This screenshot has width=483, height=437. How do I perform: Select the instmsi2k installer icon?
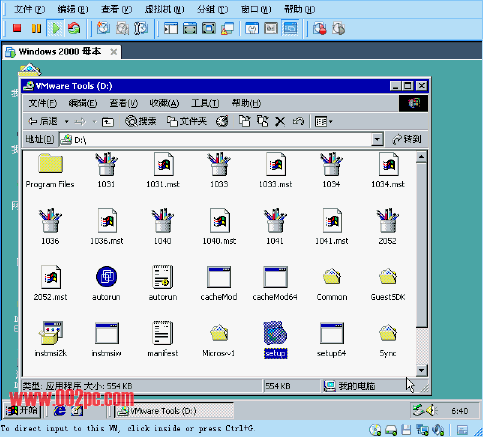[51, 339]
